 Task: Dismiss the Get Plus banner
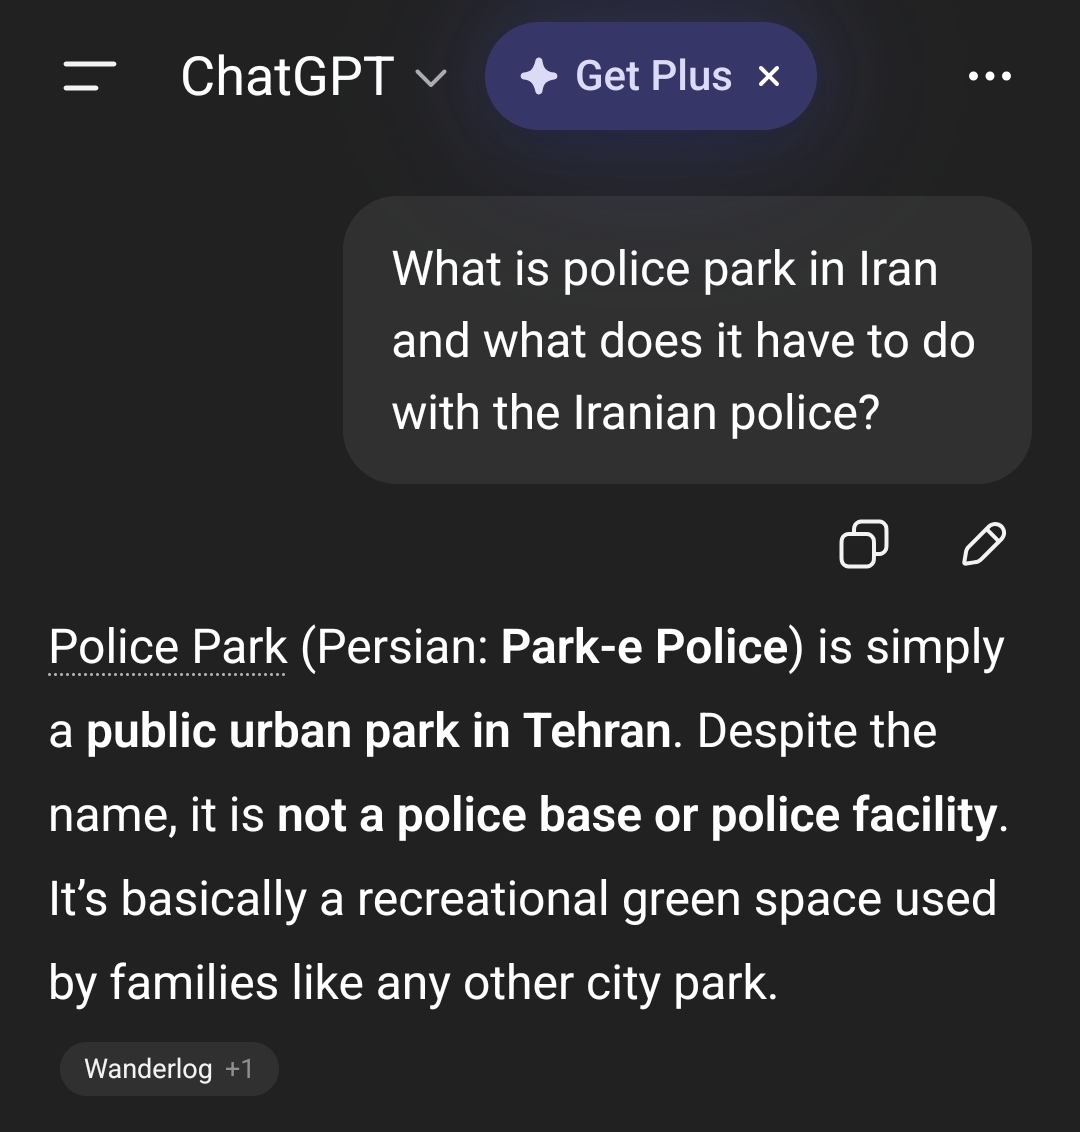(769, 76)
